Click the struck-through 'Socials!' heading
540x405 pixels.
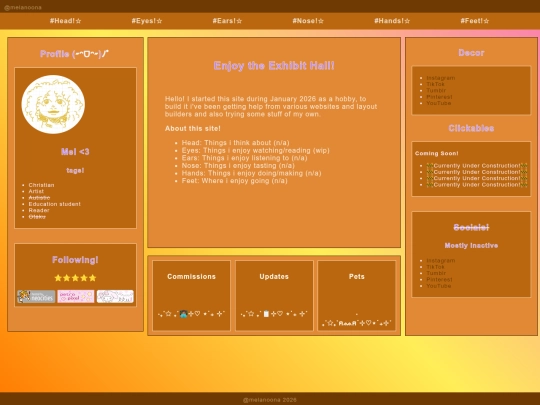[471, 227]
